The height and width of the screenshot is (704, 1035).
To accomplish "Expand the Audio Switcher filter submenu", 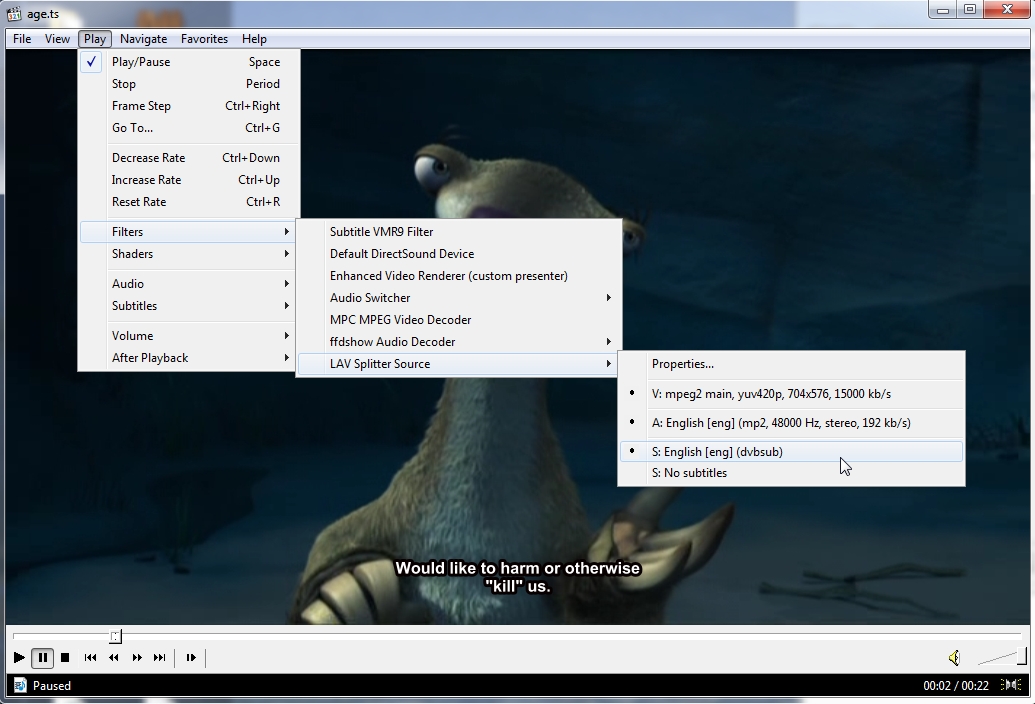I will (x=459, y=298).
